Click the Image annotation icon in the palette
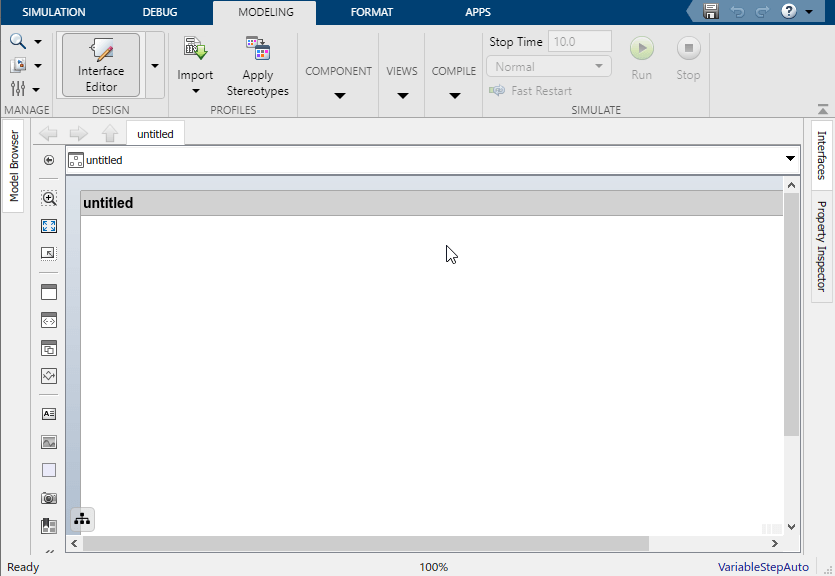This screenshot has height=576, width=835. (x=48, y=441)
